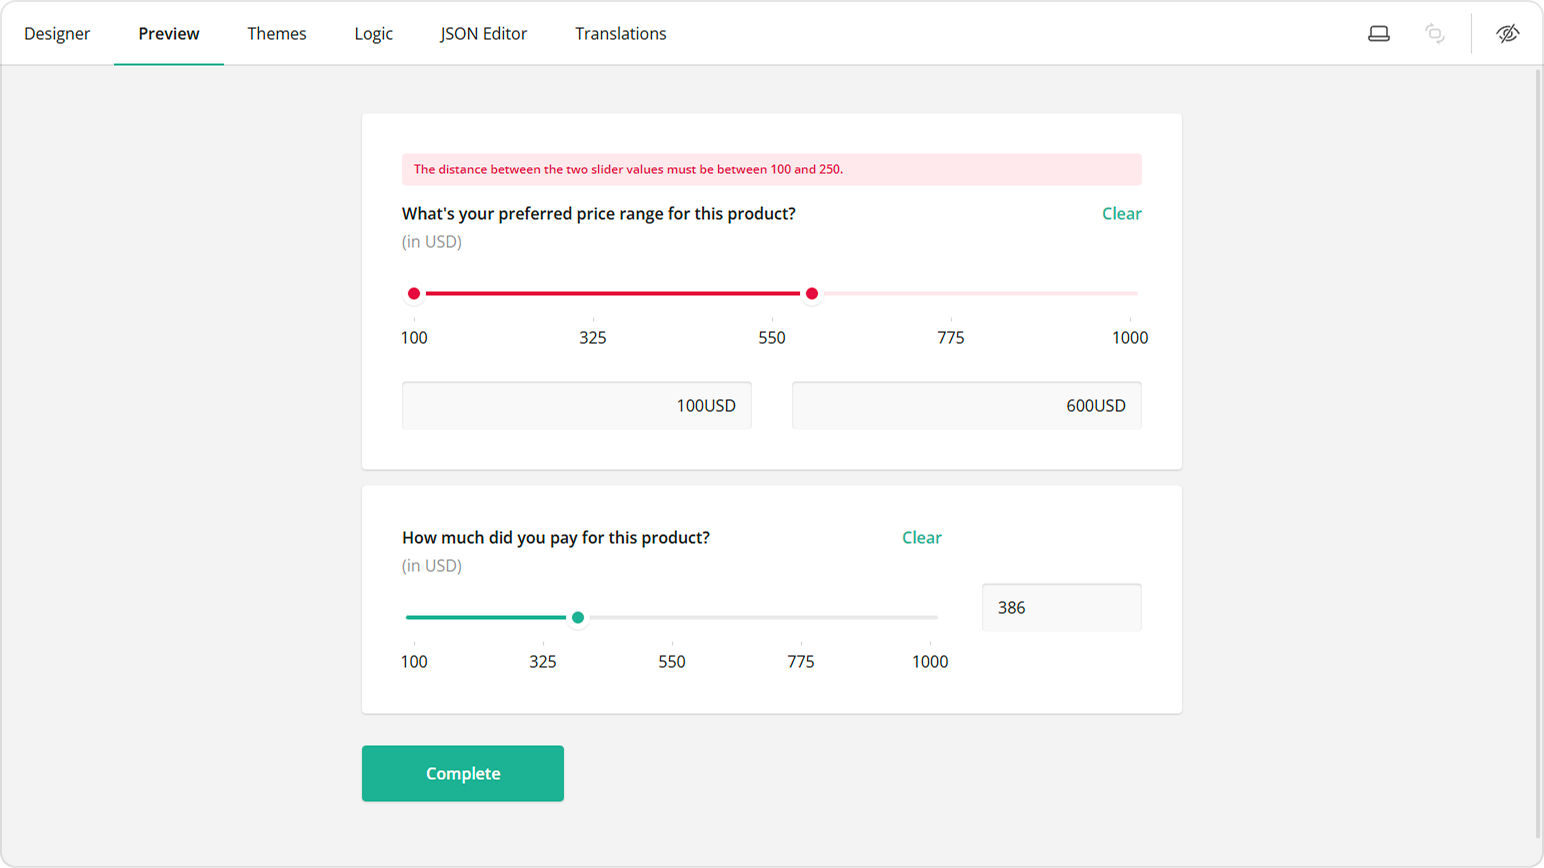The width and height of the screenshot is (1544, 868).
Task: Go to the Translations tab
Action: click(620, 32)
